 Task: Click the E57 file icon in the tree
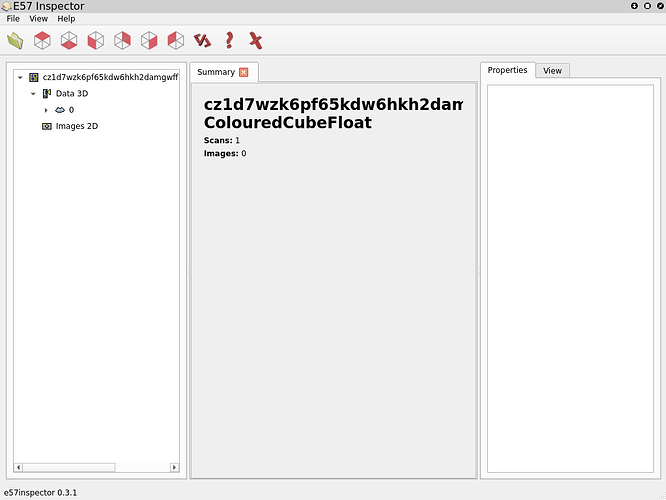(x=34, y=77)
